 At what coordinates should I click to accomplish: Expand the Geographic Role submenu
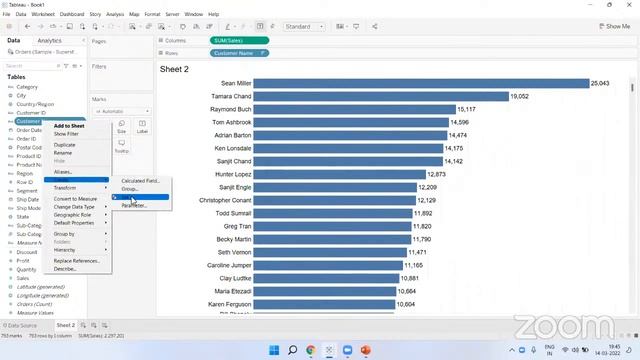click(77, 215)
